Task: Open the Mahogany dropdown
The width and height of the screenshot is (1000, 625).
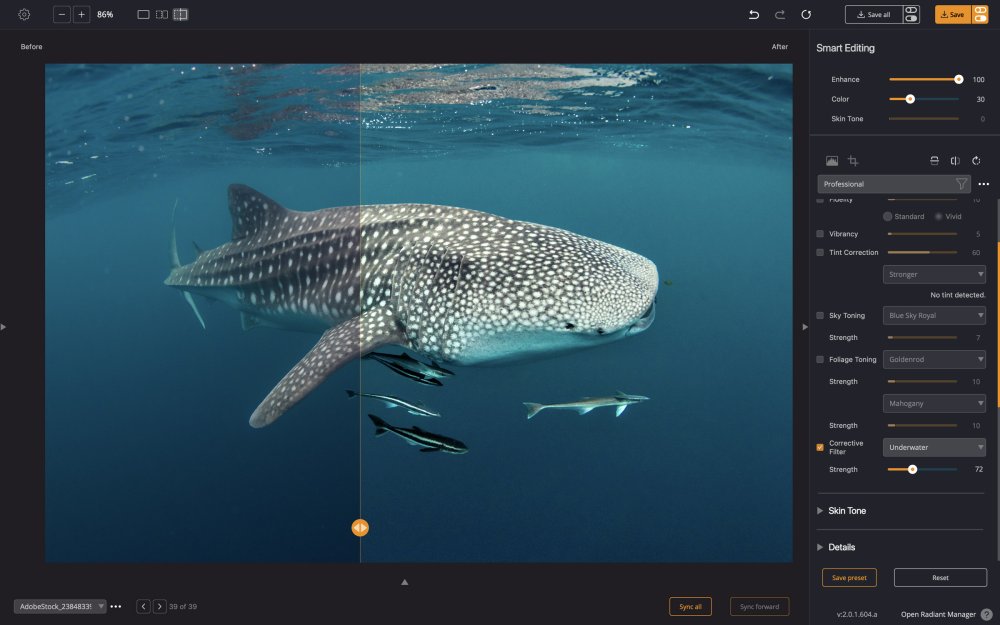Action: 934,404
